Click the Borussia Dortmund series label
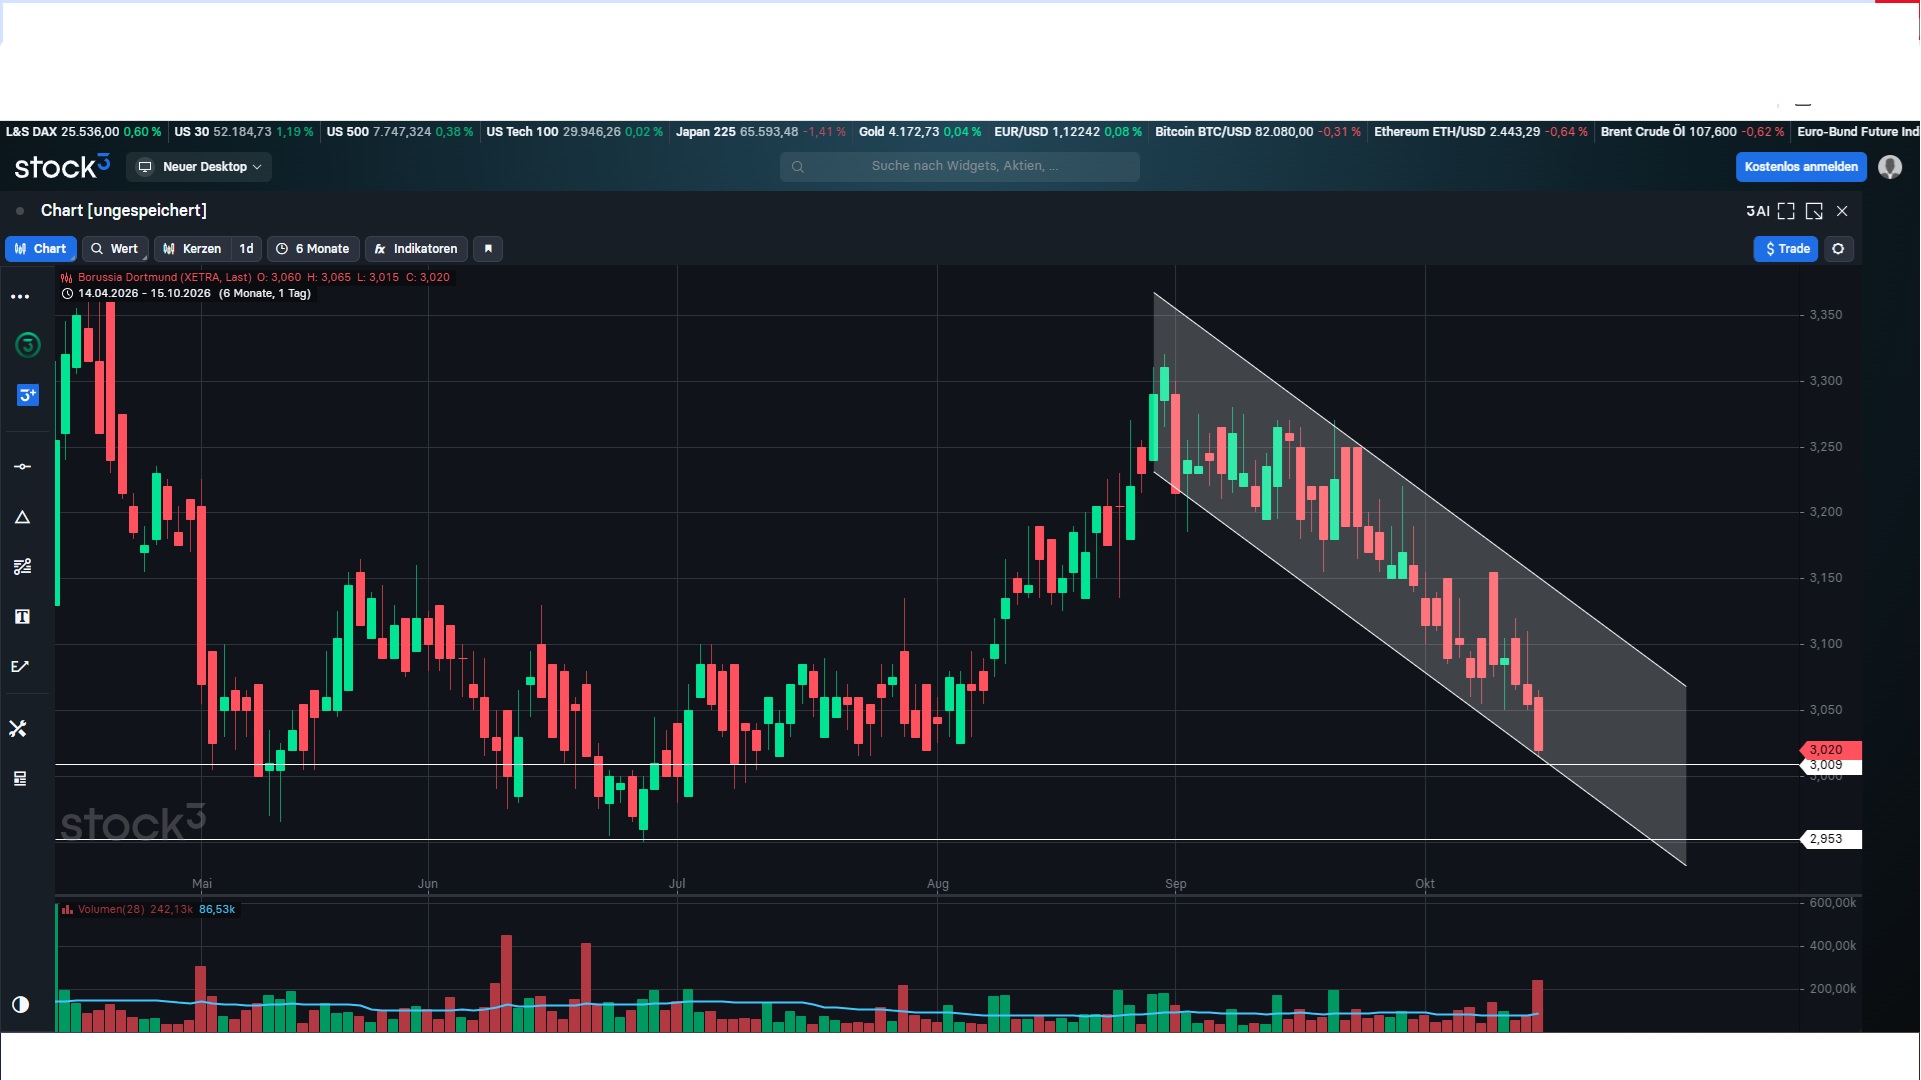Screen dimensions: 1921x1080 (165, 278)
